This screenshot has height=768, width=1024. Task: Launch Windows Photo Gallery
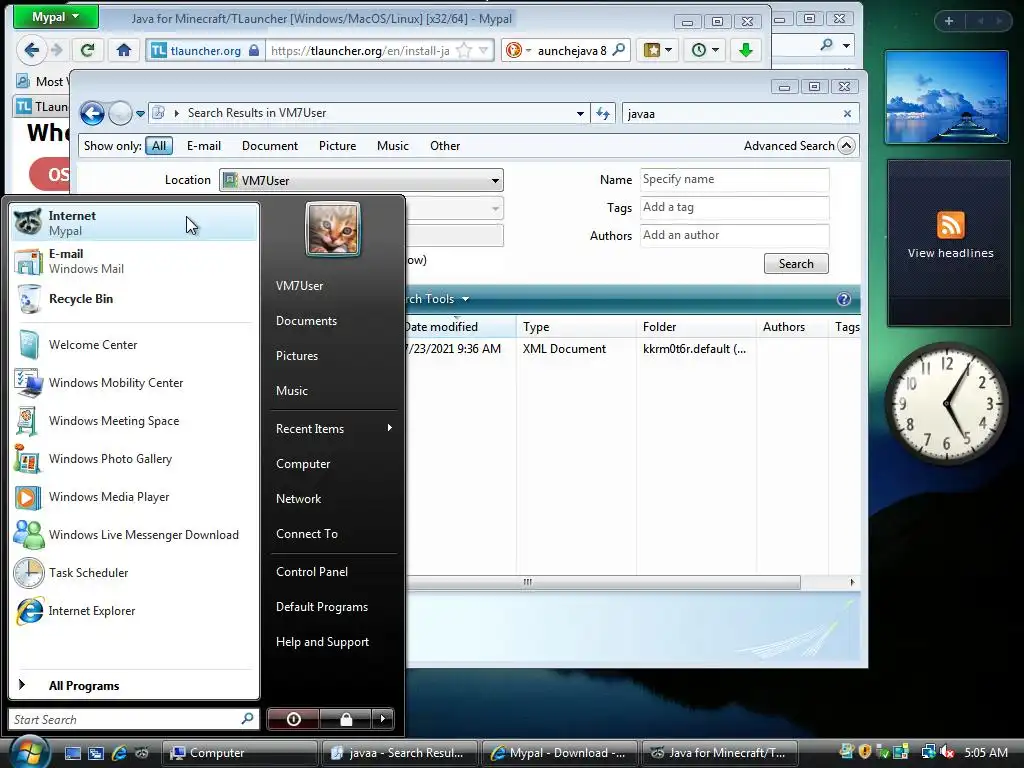coord(134,458)
